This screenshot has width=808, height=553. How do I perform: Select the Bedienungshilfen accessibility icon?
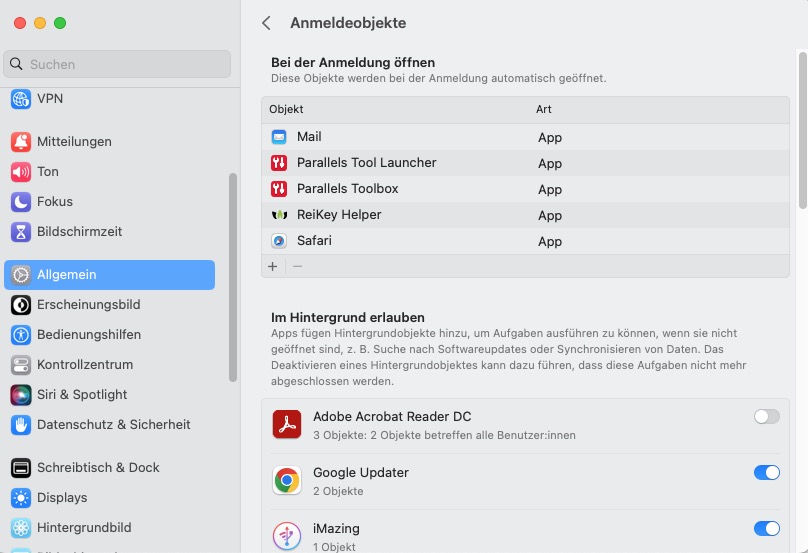21,334
